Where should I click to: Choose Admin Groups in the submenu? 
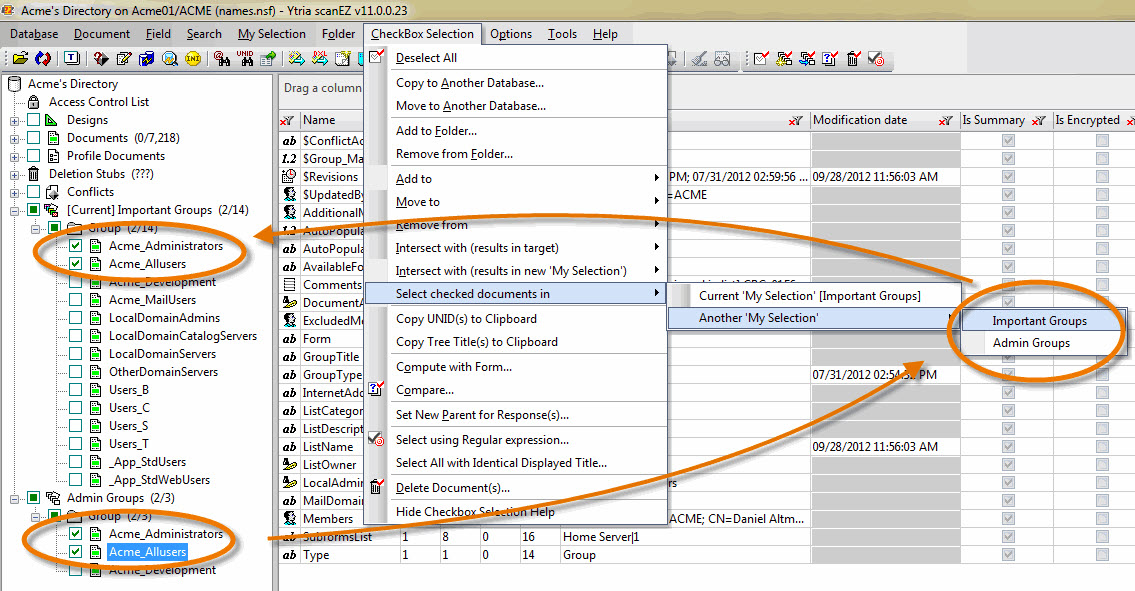click(1030, 343)
